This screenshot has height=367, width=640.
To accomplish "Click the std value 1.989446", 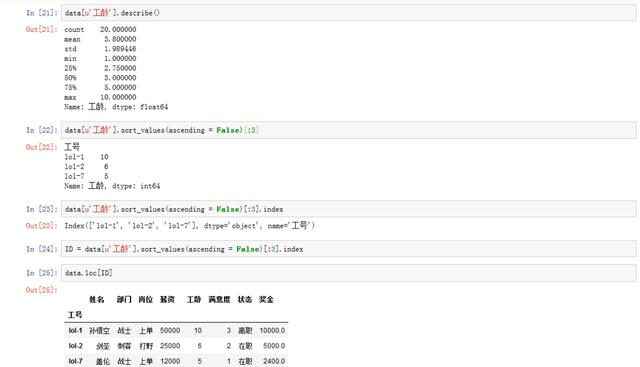I will point(120,49).
